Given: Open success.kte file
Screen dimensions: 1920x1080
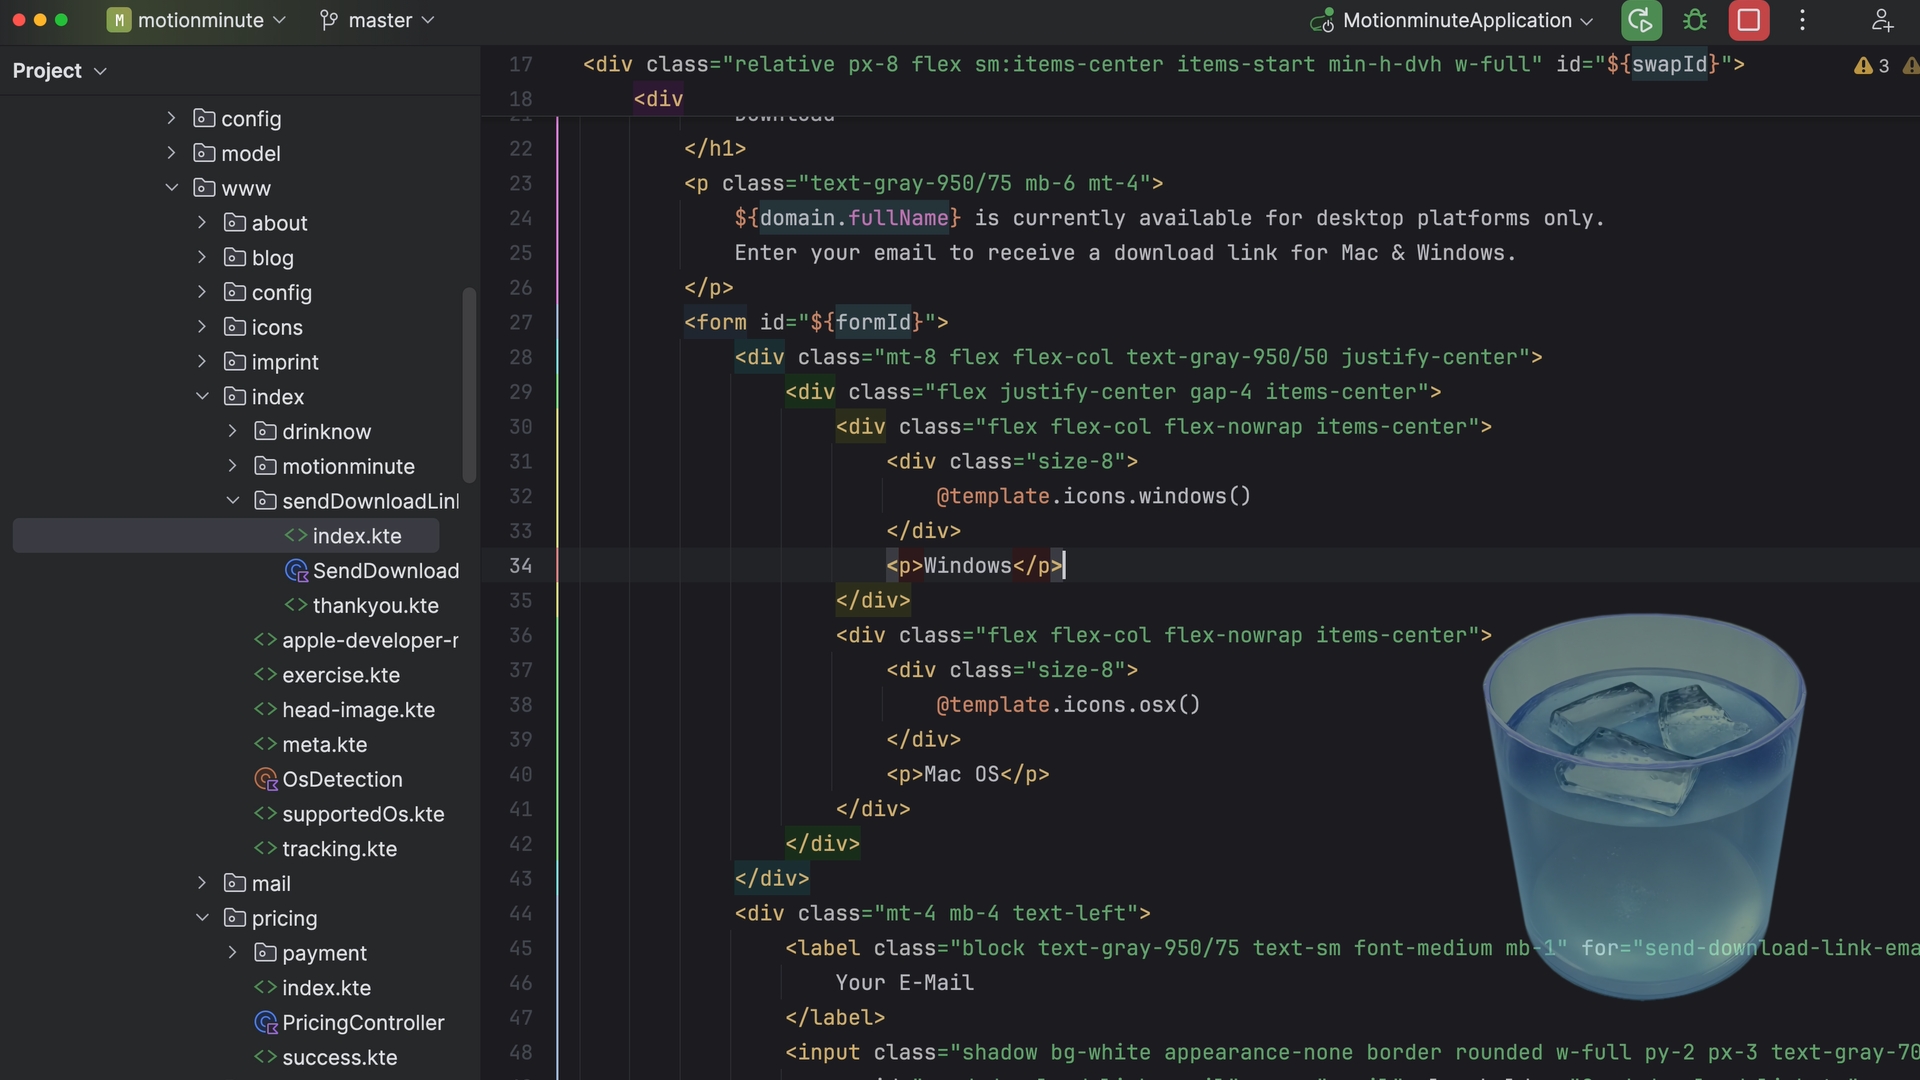Looking at the screenshot, I should [339, 1057].
